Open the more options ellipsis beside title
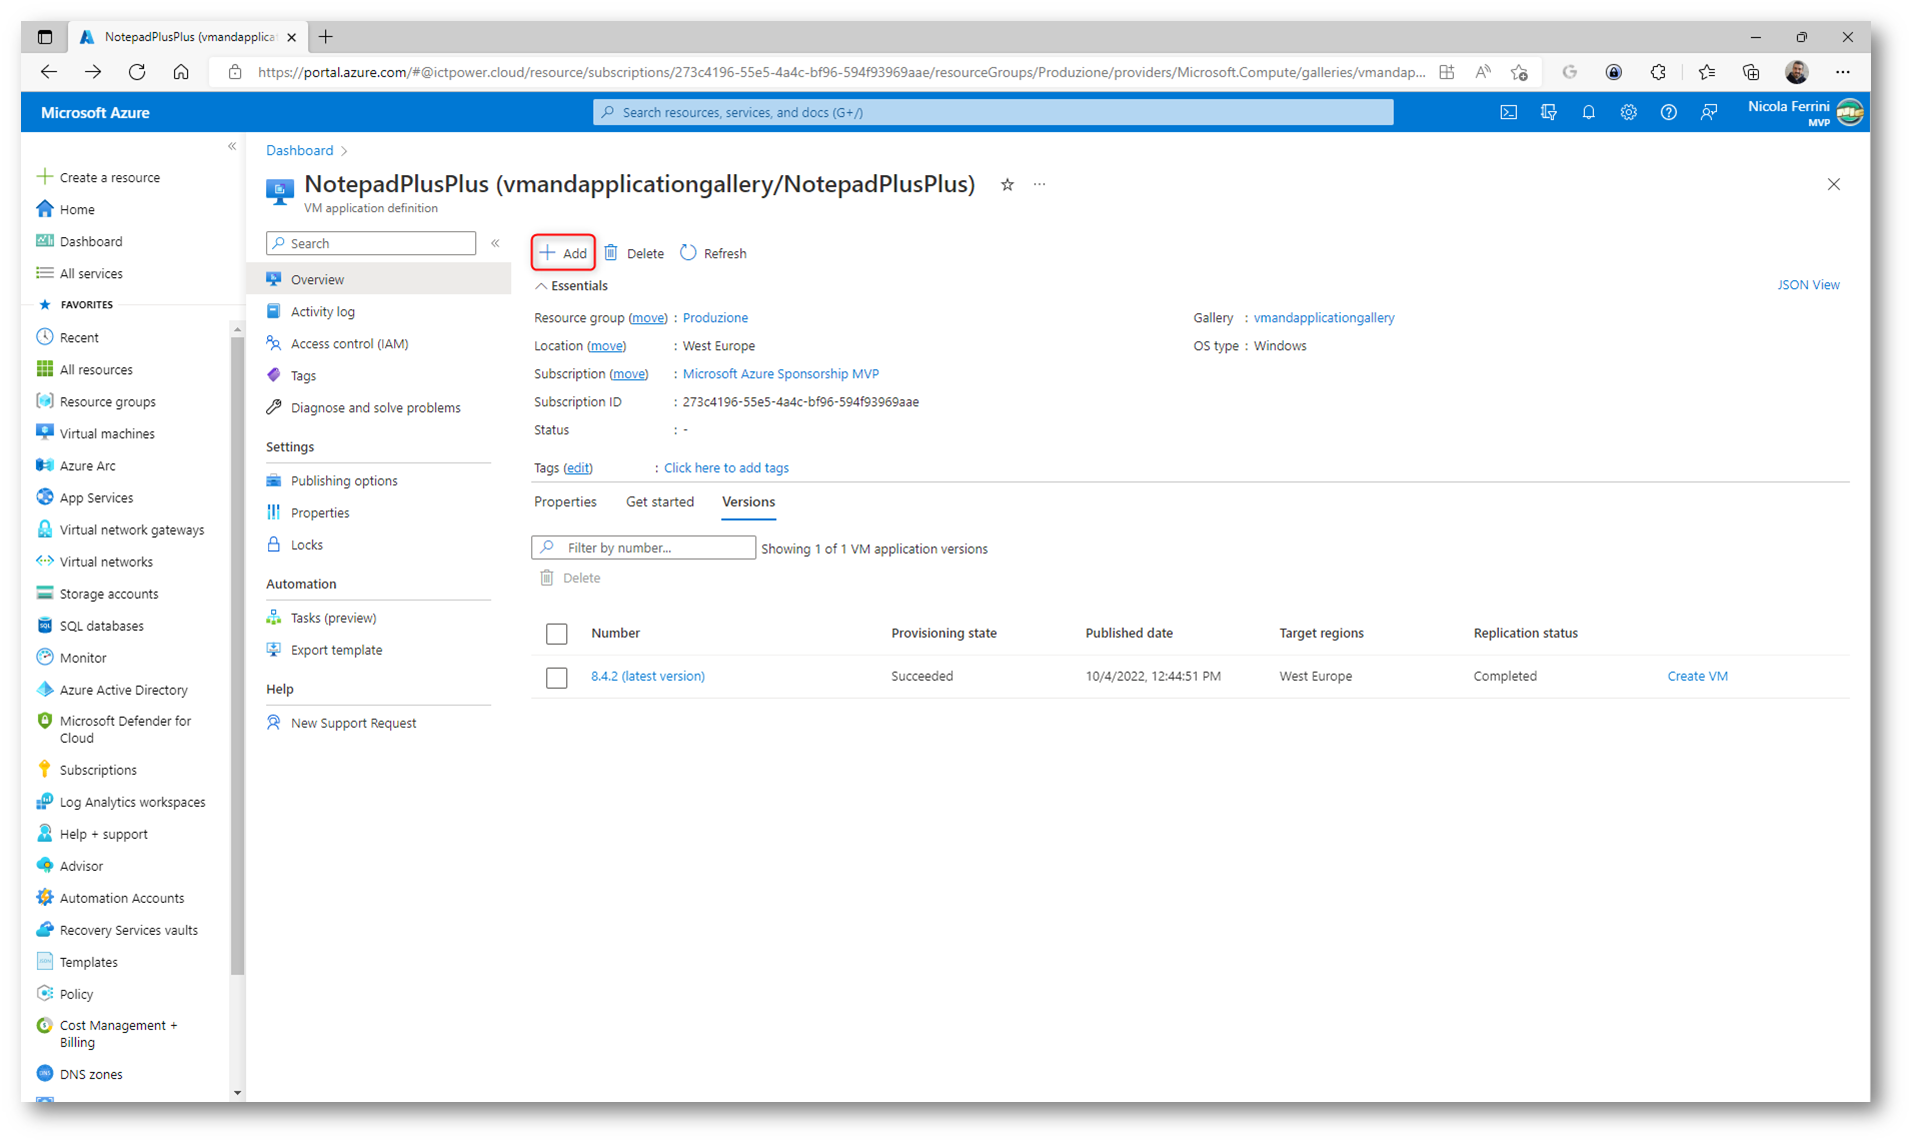The image size is (1913, 1144). coord(1039,184)
